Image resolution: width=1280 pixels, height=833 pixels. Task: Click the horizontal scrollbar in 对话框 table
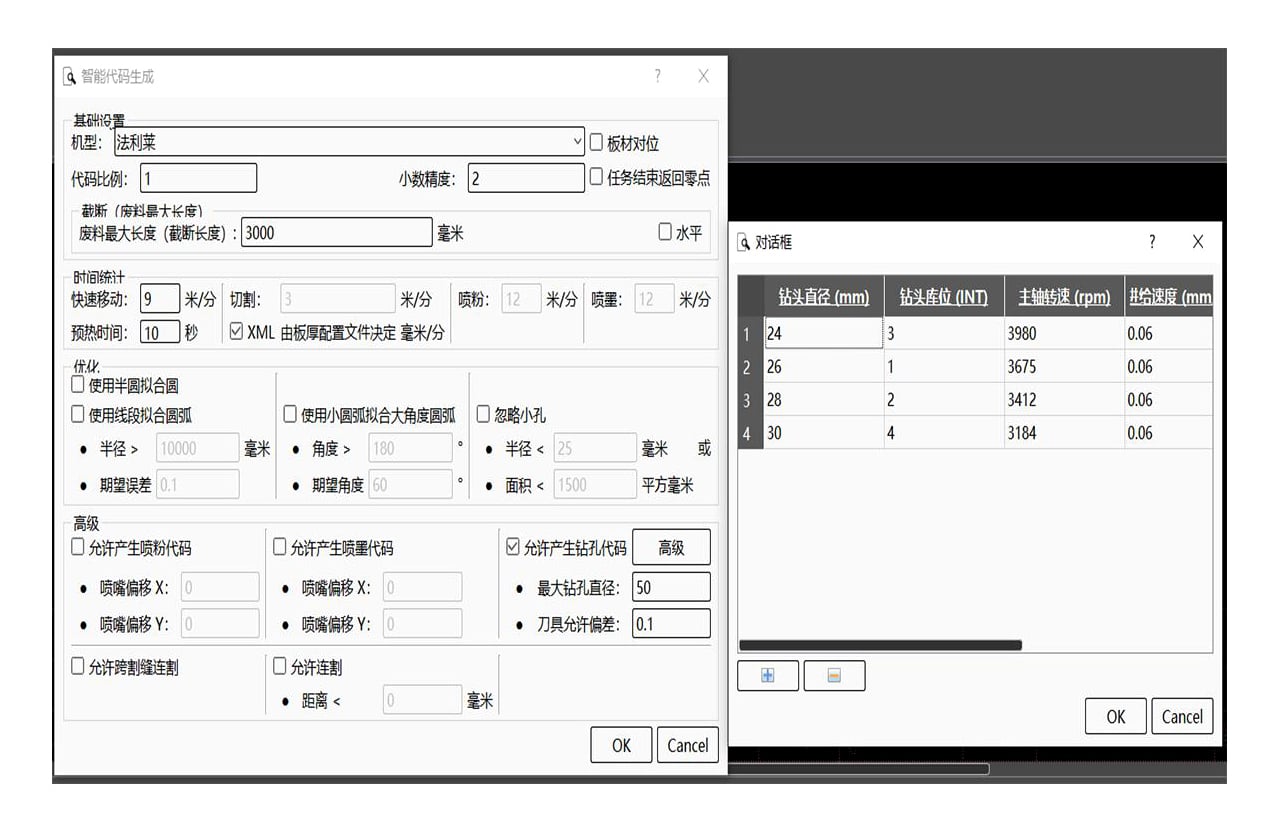(x=880, y=645)
